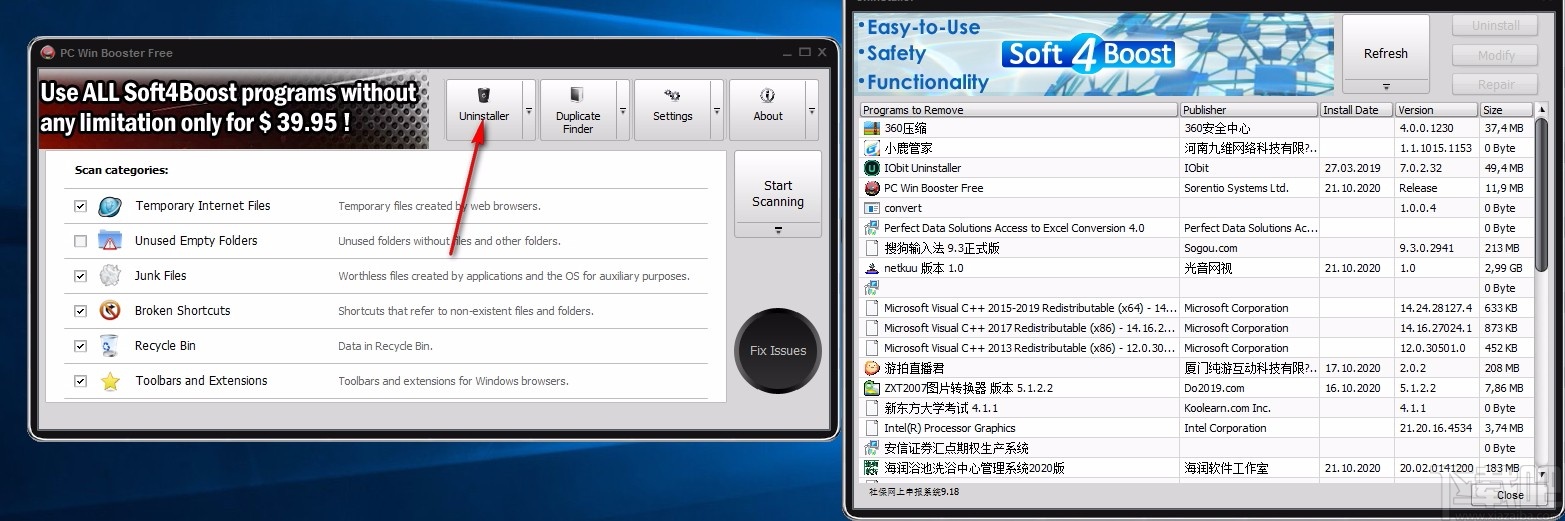Click the Temporary Internet Files globe icon
The image size is (1565, 521).
(x=109, y=207)
